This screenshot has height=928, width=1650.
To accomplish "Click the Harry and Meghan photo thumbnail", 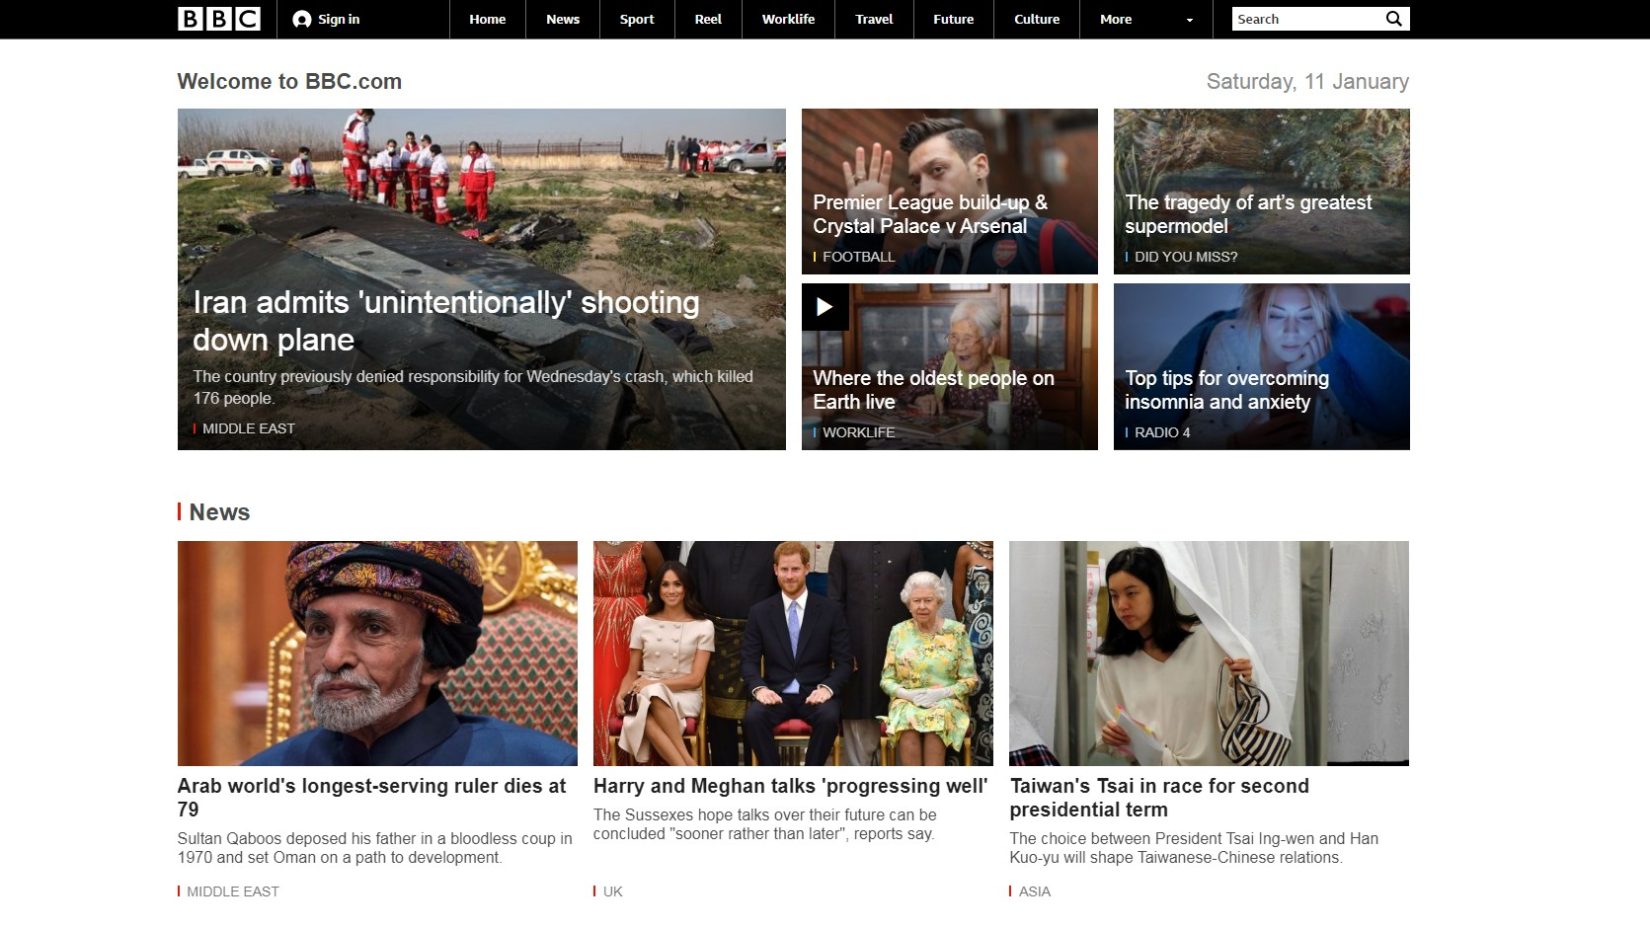I will pos(793,653).
